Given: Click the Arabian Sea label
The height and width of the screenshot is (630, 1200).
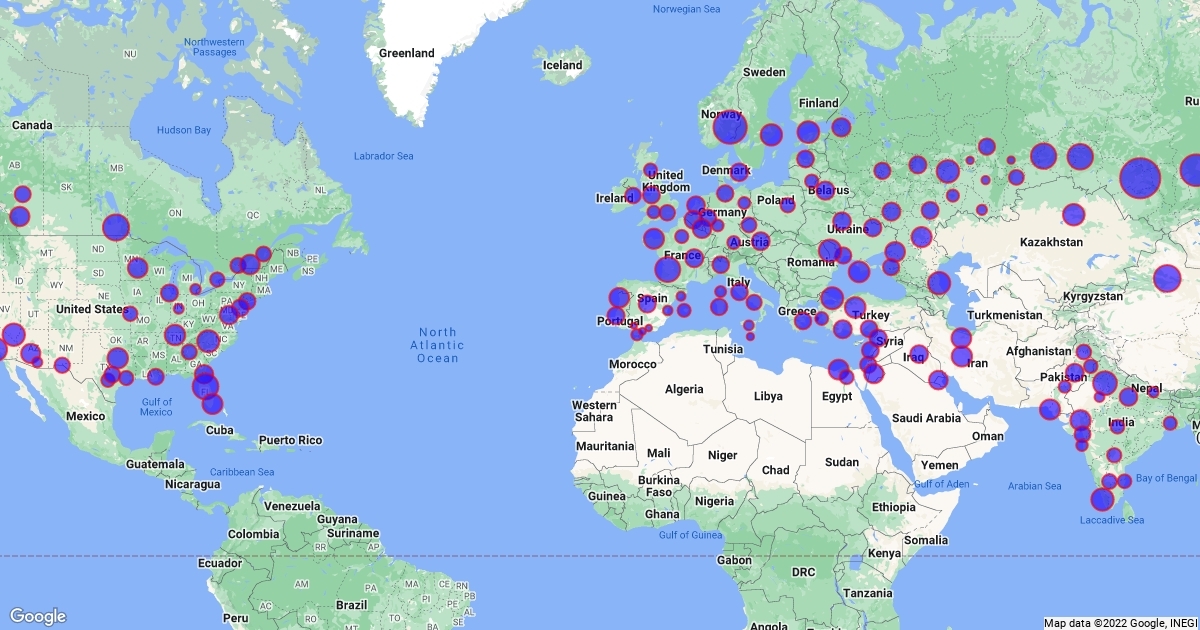Looking at the screenshot, I should (1034, 486).
